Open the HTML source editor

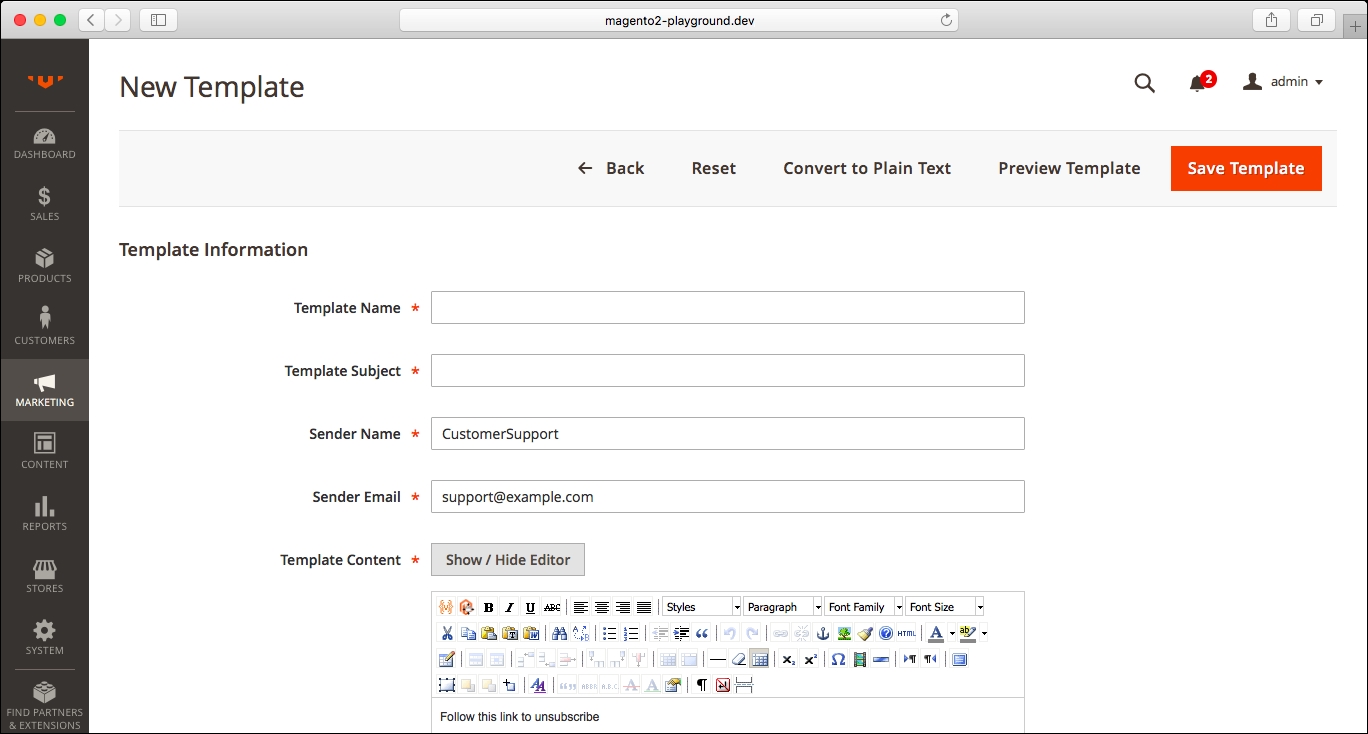pyautogui.click(x=907, y=633)
